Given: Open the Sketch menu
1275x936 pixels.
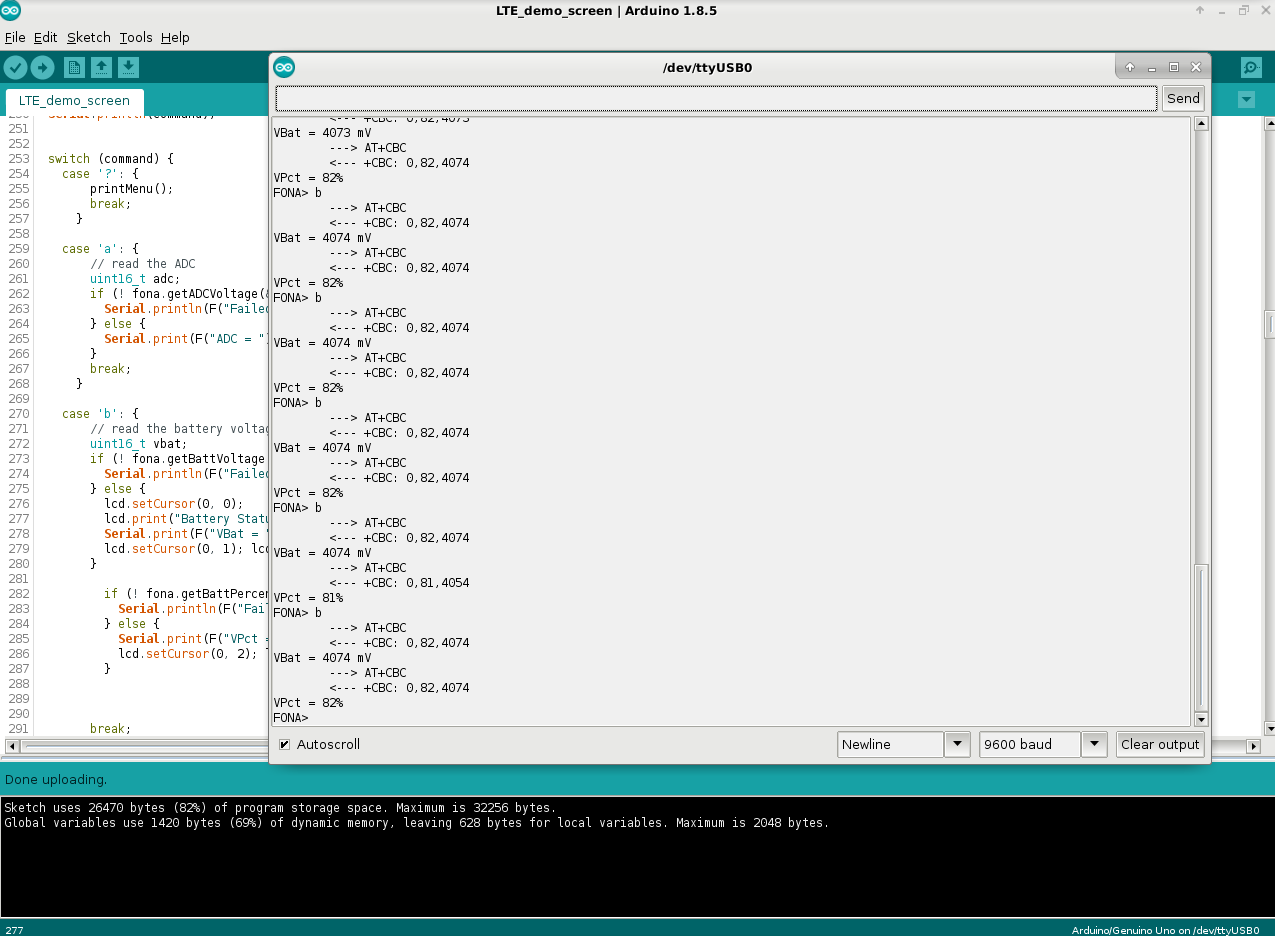Looking at the screenshot, I should click(x=88, y=37).
